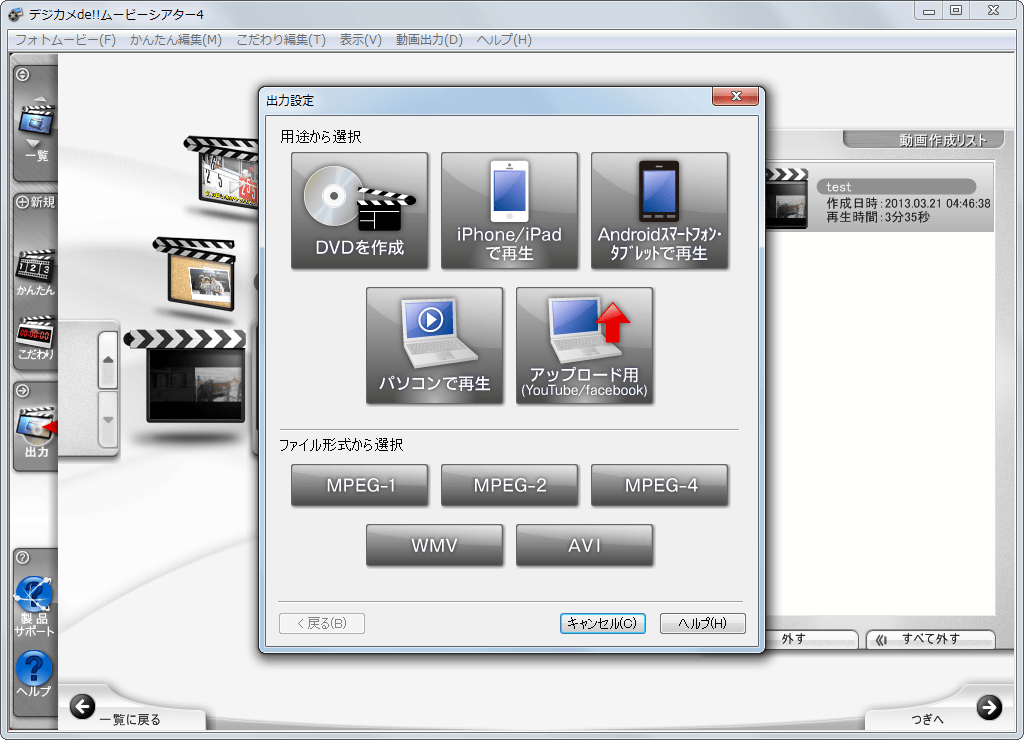Select MPEG-1 file format
The height and width of the screenshot is (740, 1024).
tap(359, 485)
